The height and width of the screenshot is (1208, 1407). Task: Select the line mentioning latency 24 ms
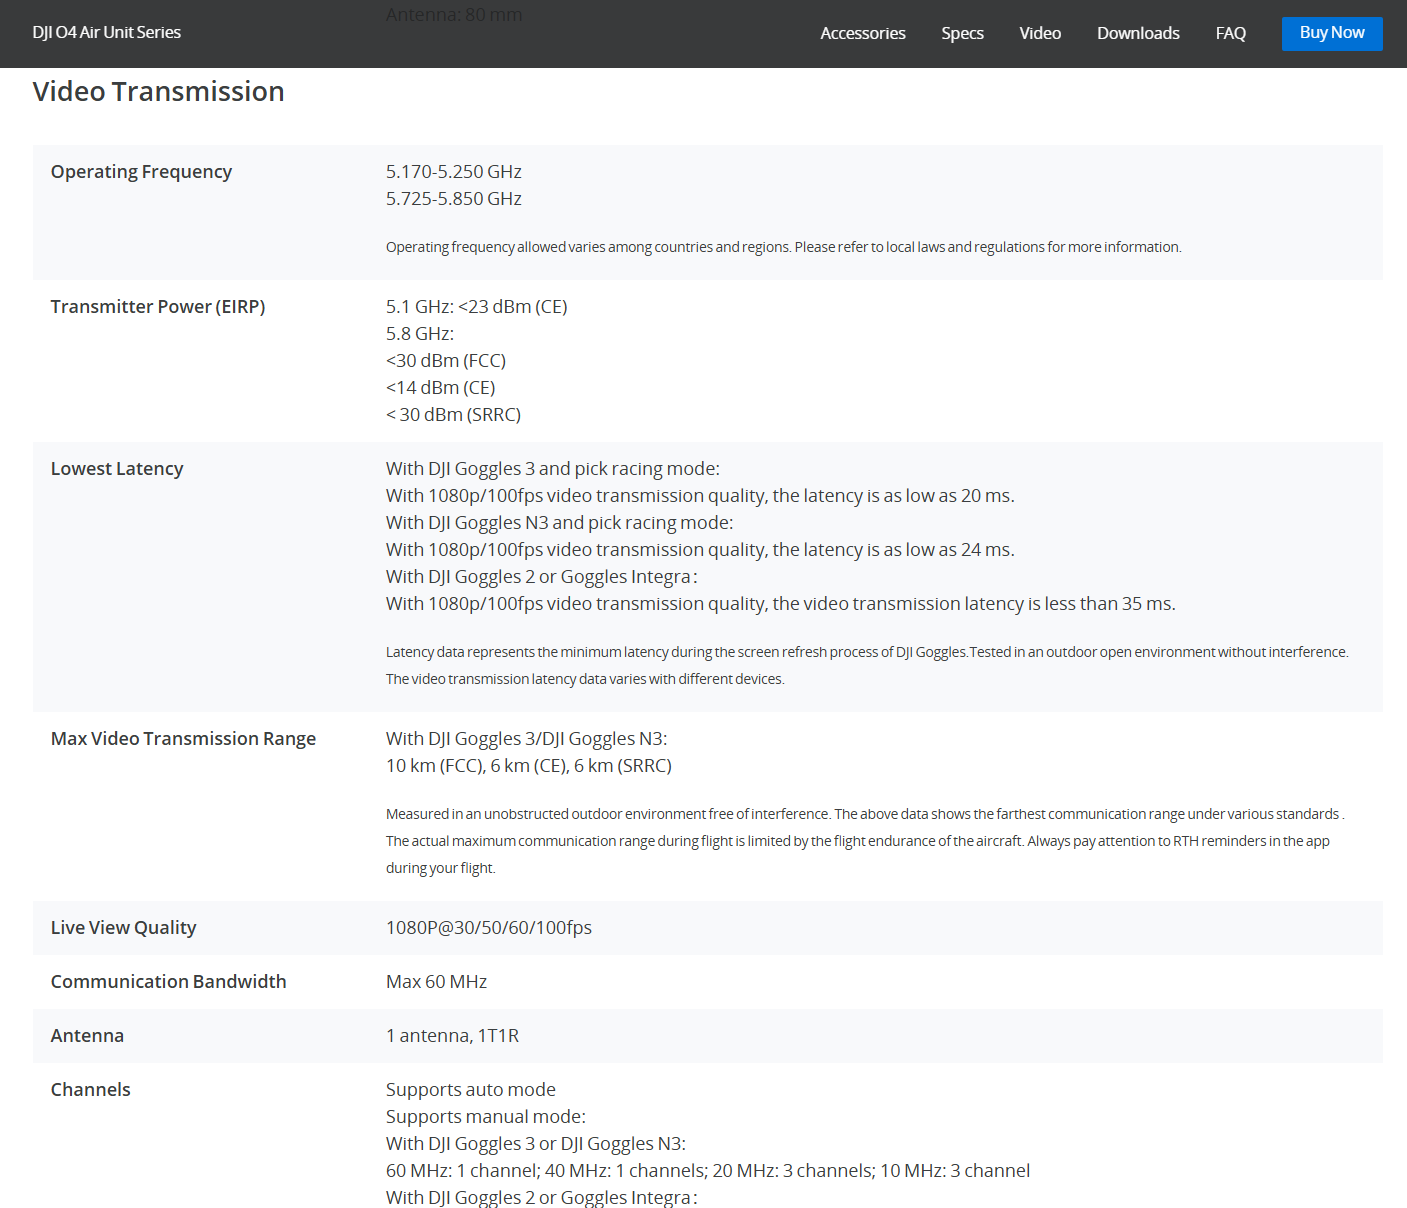pyautogui.click(x=700, y=550)
